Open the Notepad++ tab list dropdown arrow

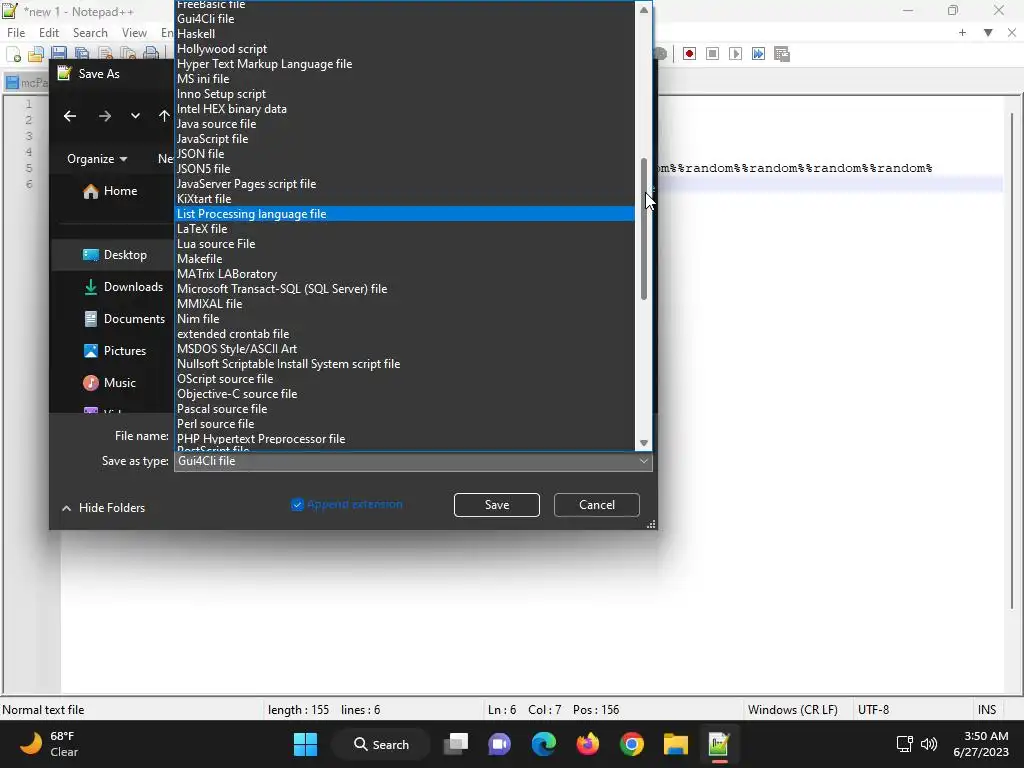tap(988, 32)
